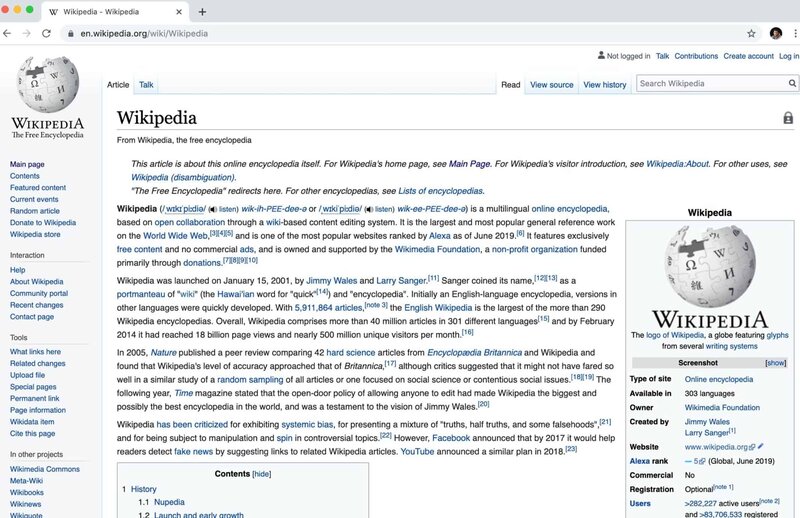Click the edit pencil icon beside website
Screen dimensions: 800x518
(760, 446)
